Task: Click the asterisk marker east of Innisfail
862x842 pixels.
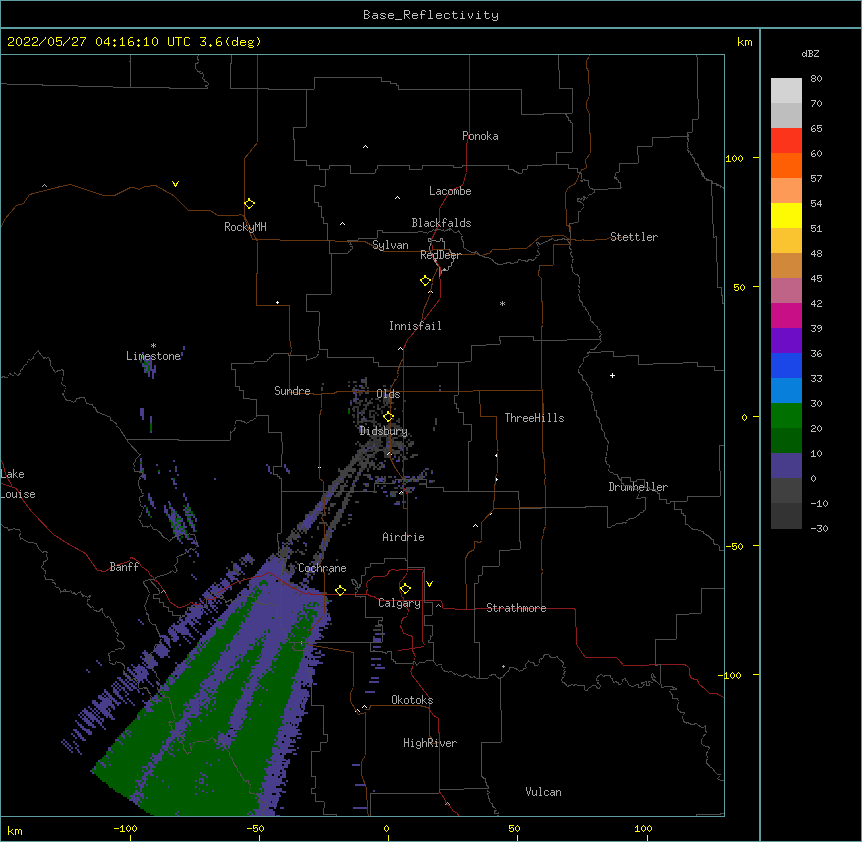Action: [502, 303]
